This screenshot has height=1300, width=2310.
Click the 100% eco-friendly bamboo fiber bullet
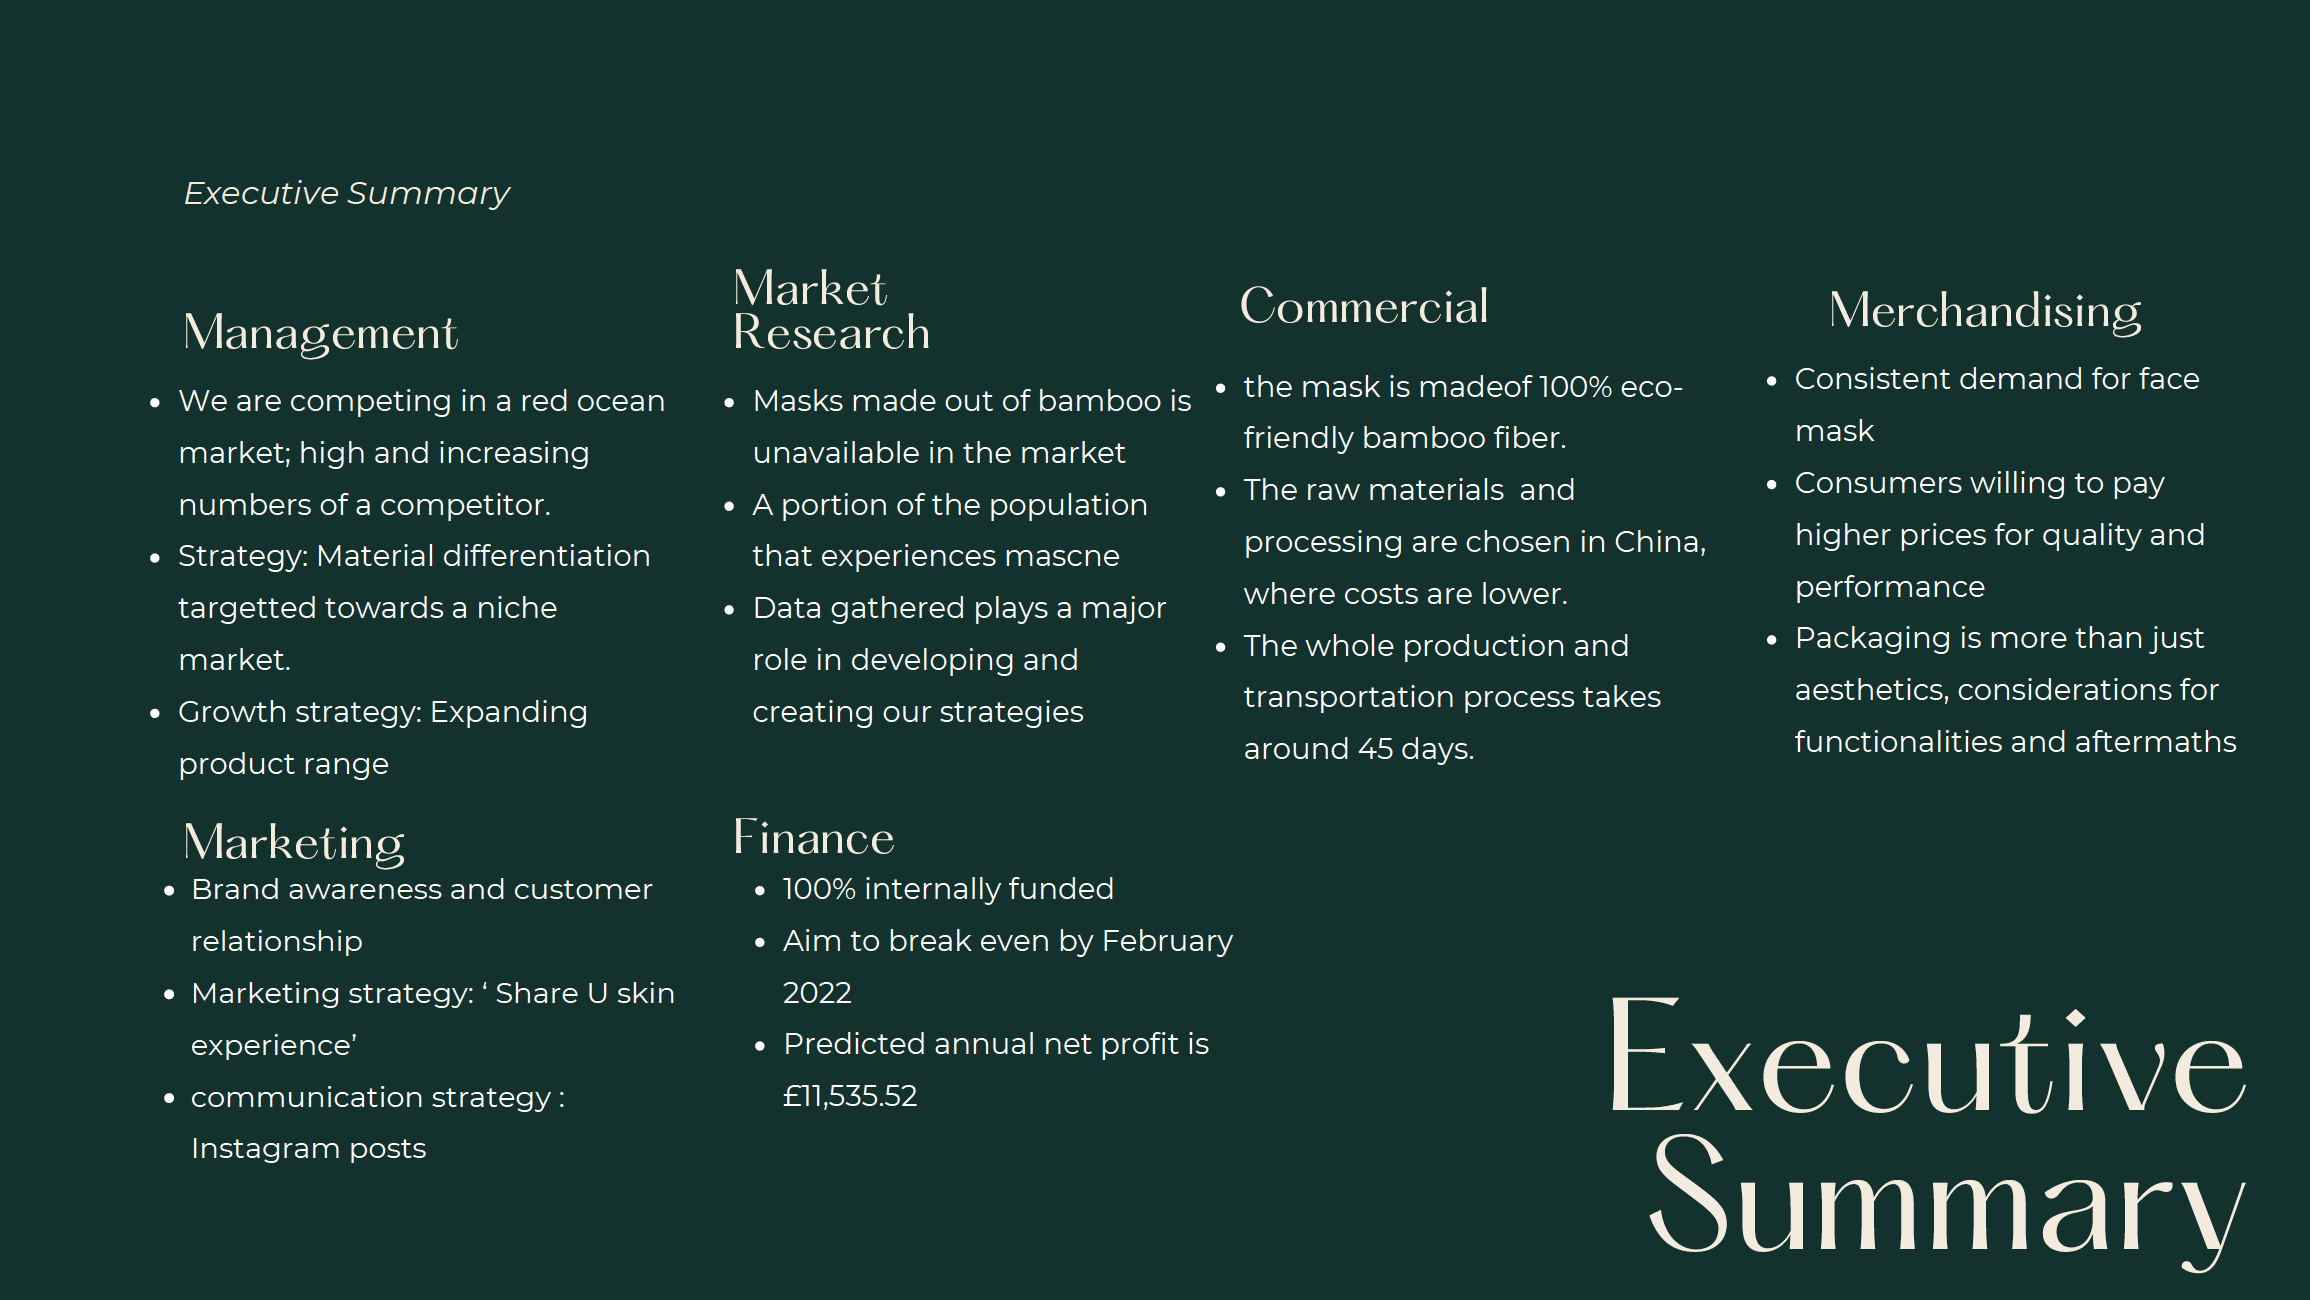click(x=1463, y=412)
